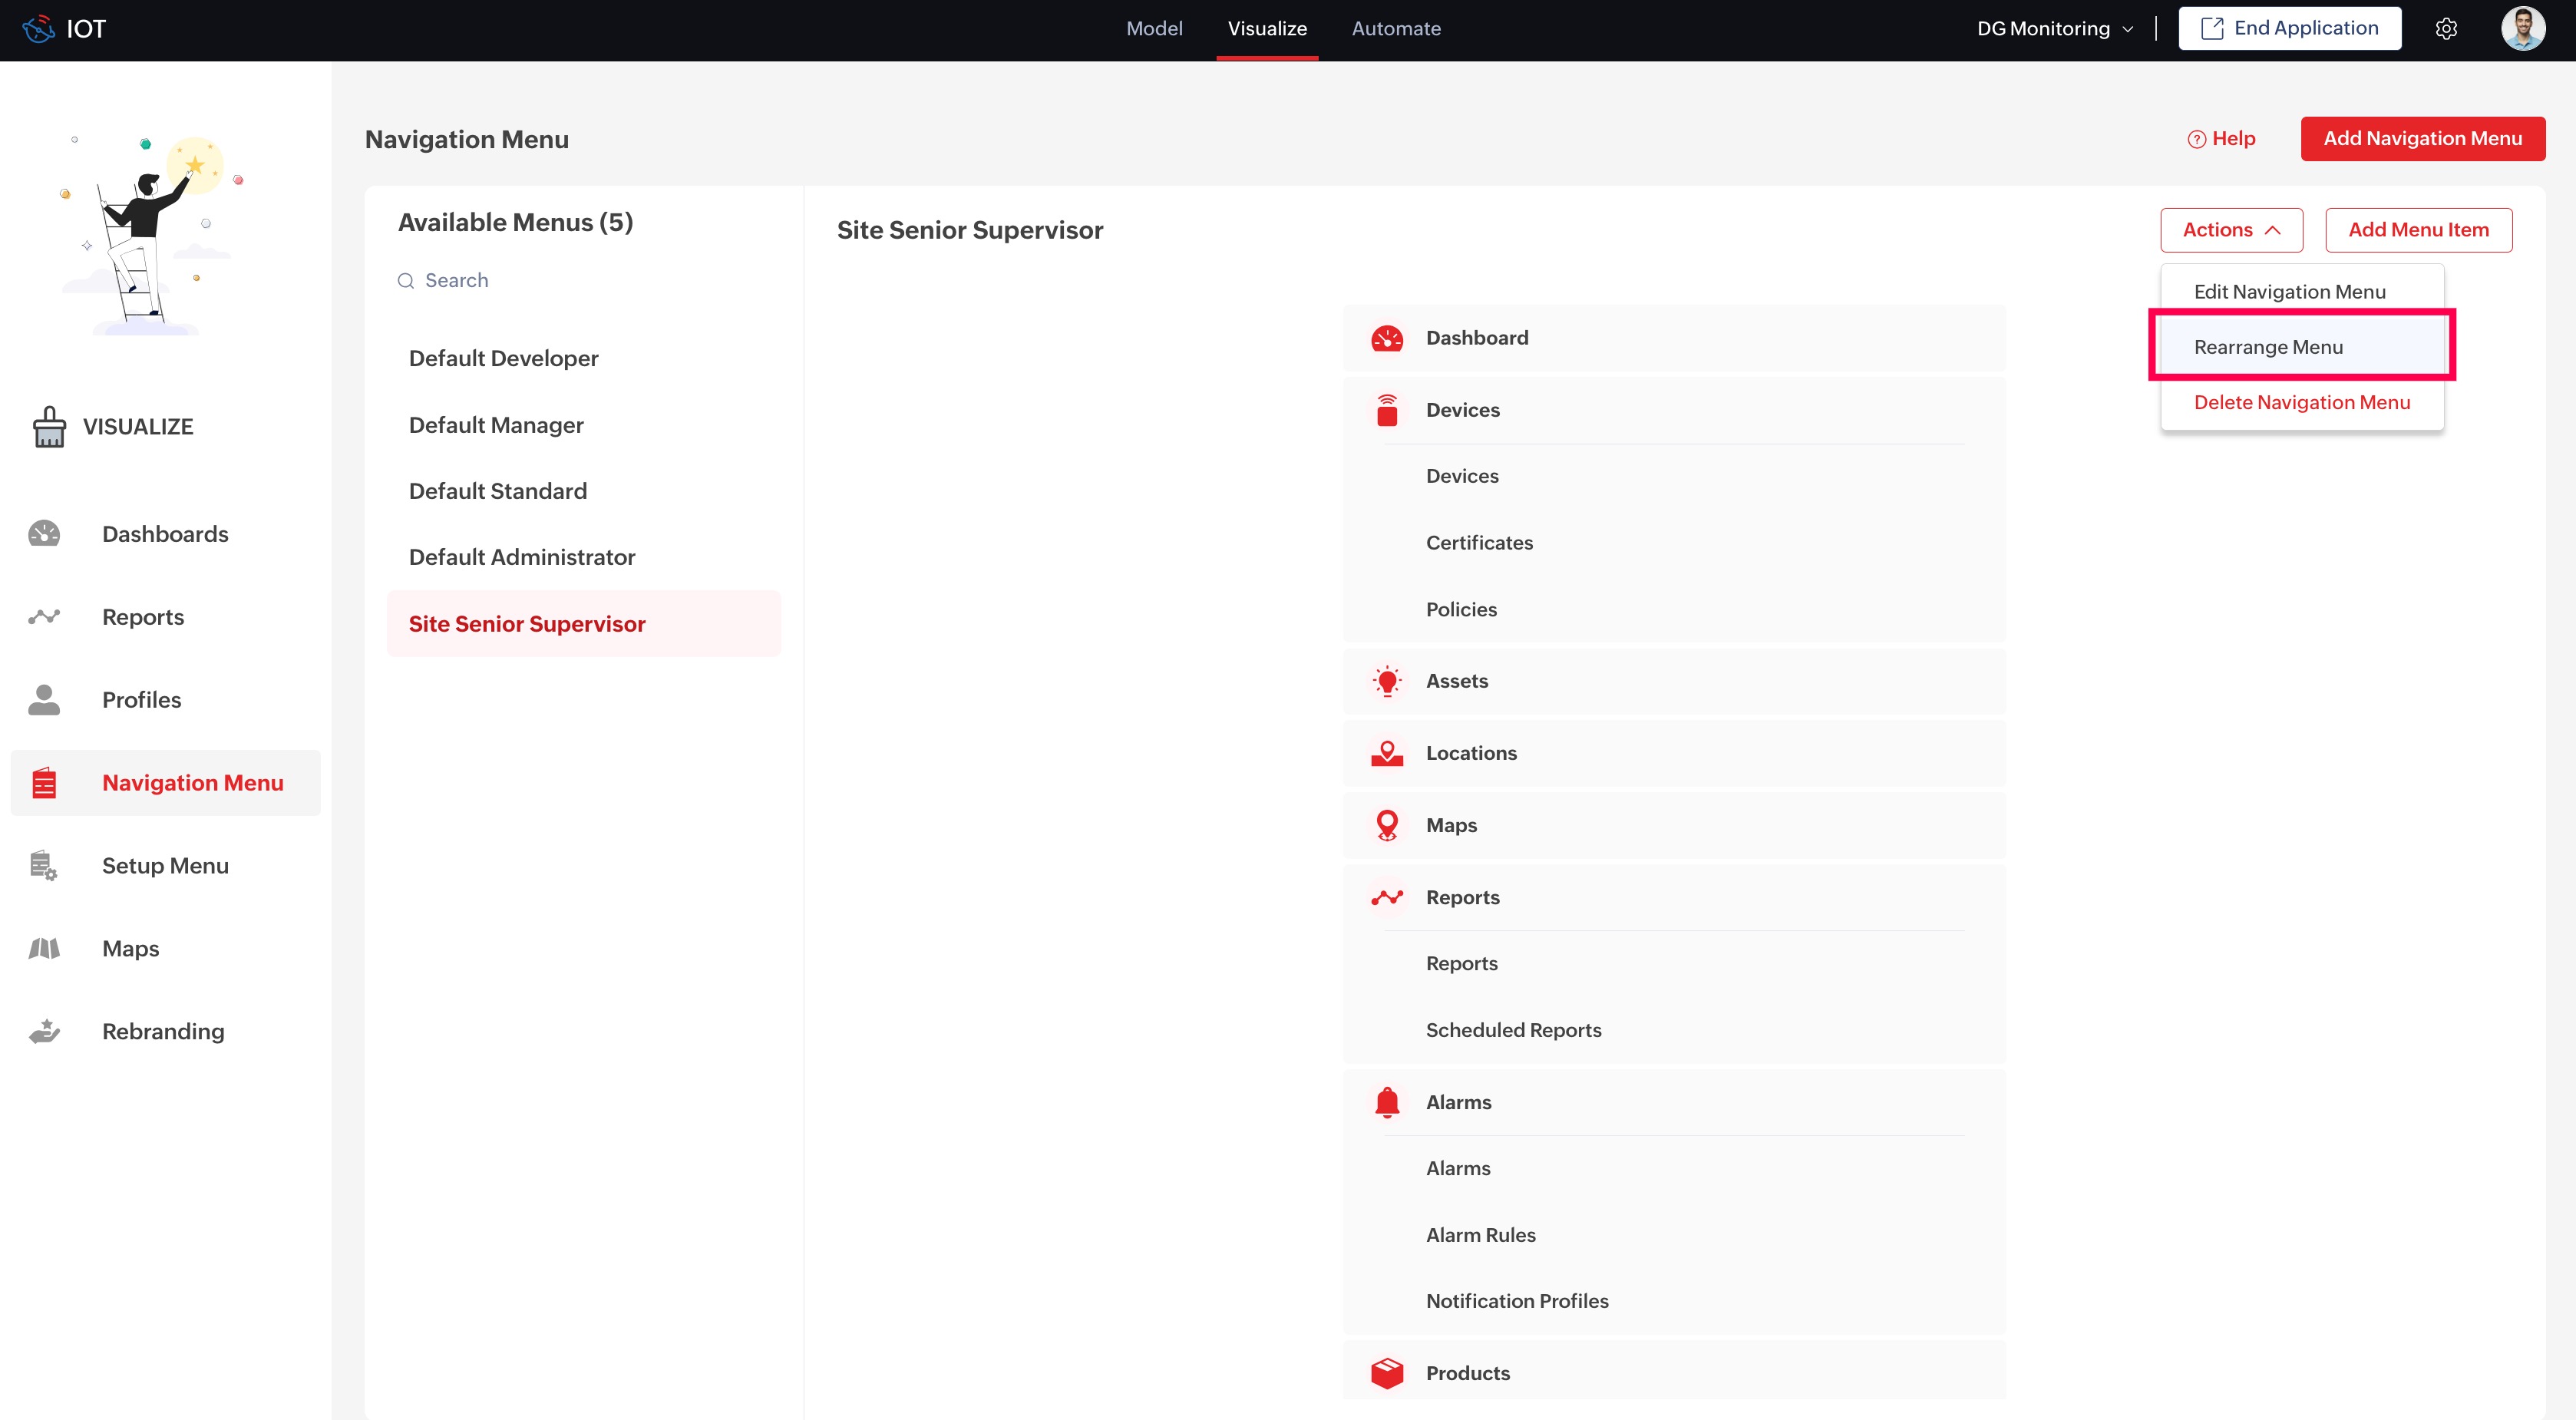Open the settings gear icon
Image resolution: width=2576 pixels, height=1420 pixels.
point(2446,29)
